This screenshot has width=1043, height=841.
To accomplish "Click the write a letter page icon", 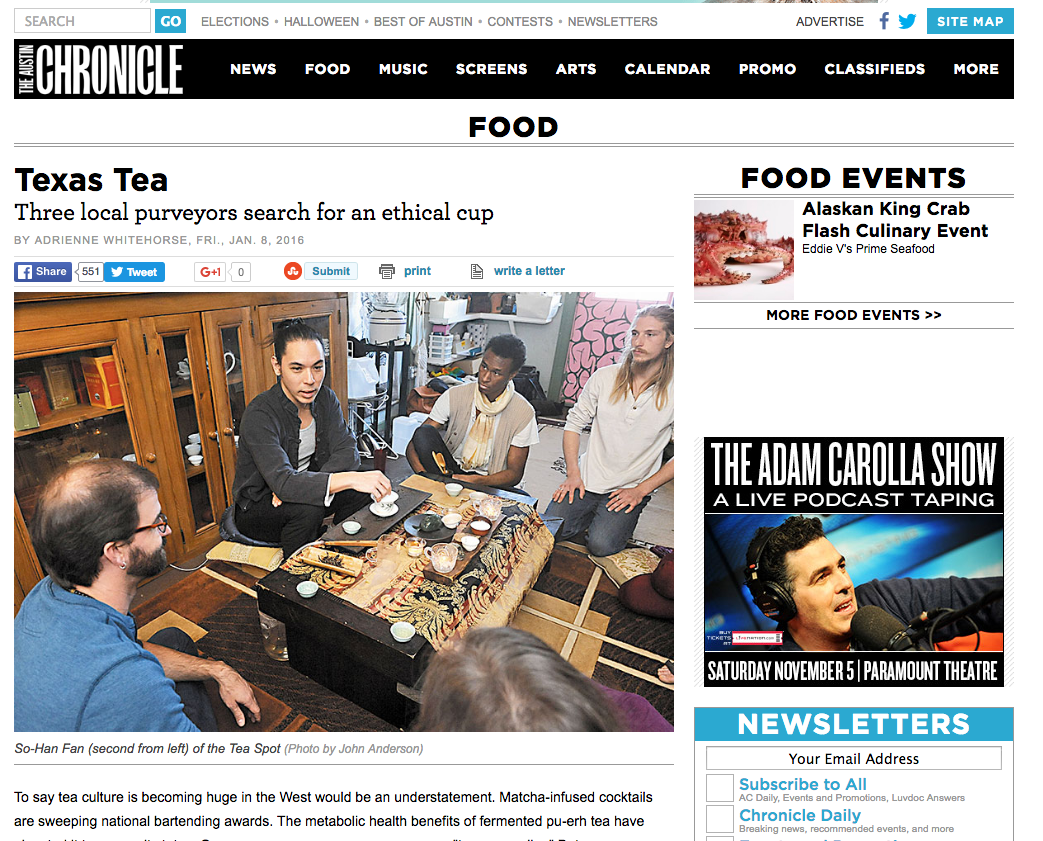I will (x=477, y=271).
